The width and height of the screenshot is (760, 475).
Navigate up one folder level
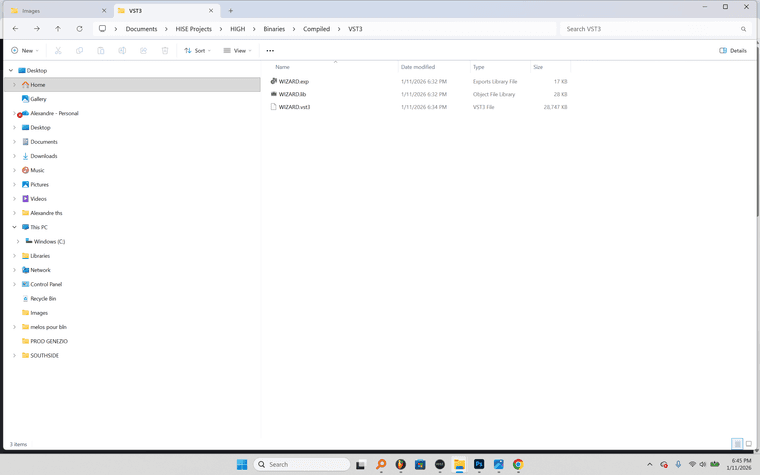tap(58, 29)
